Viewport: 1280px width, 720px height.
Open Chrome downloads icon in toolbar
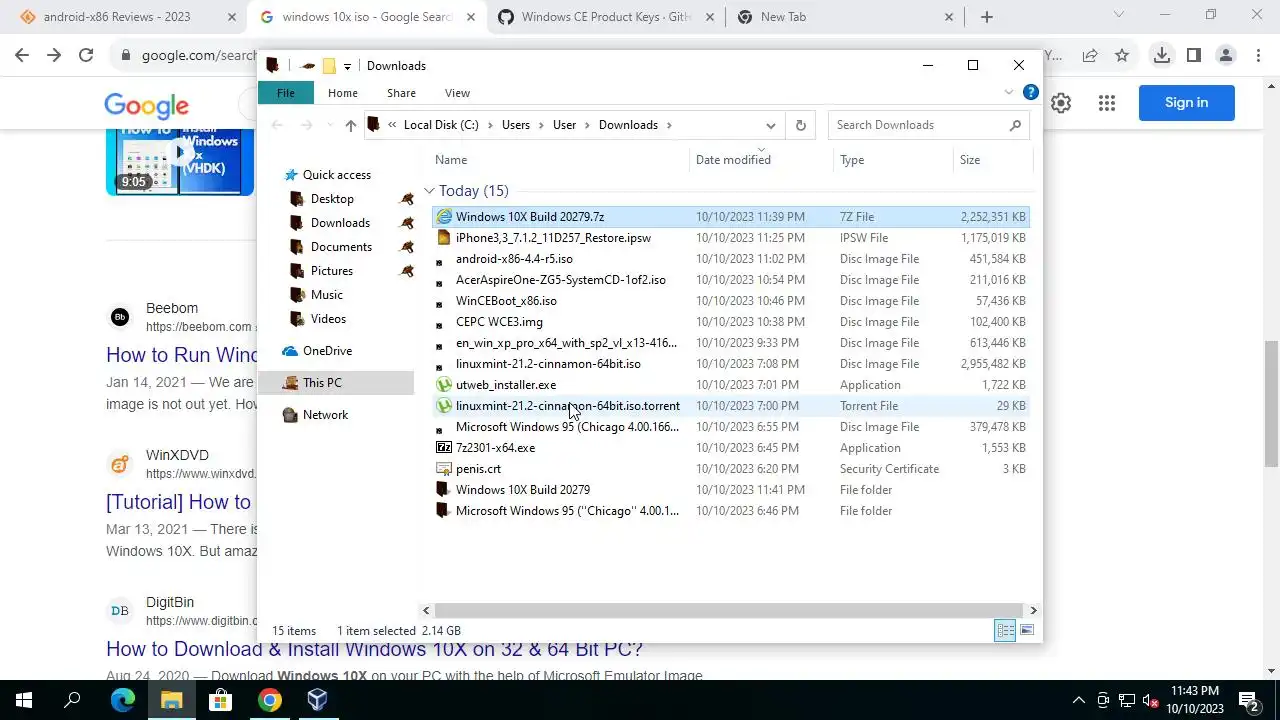pyautogui.click(x=1161, y=56)
